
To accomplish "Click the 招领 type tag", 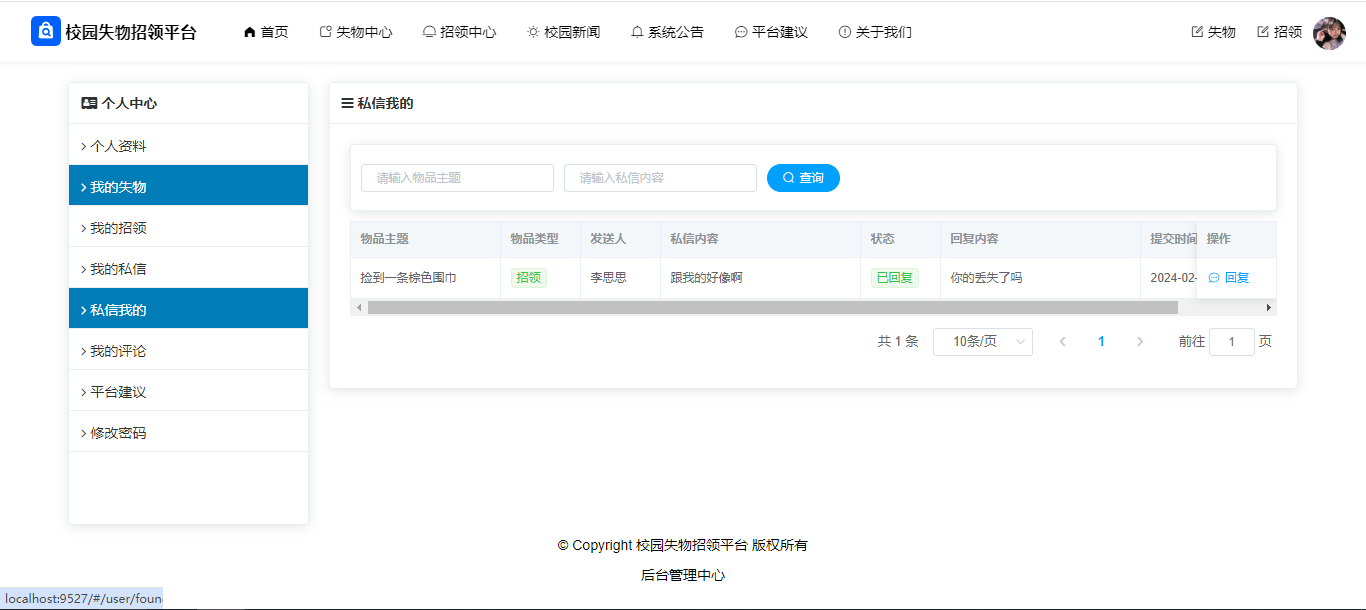I will tap(529, 278).
